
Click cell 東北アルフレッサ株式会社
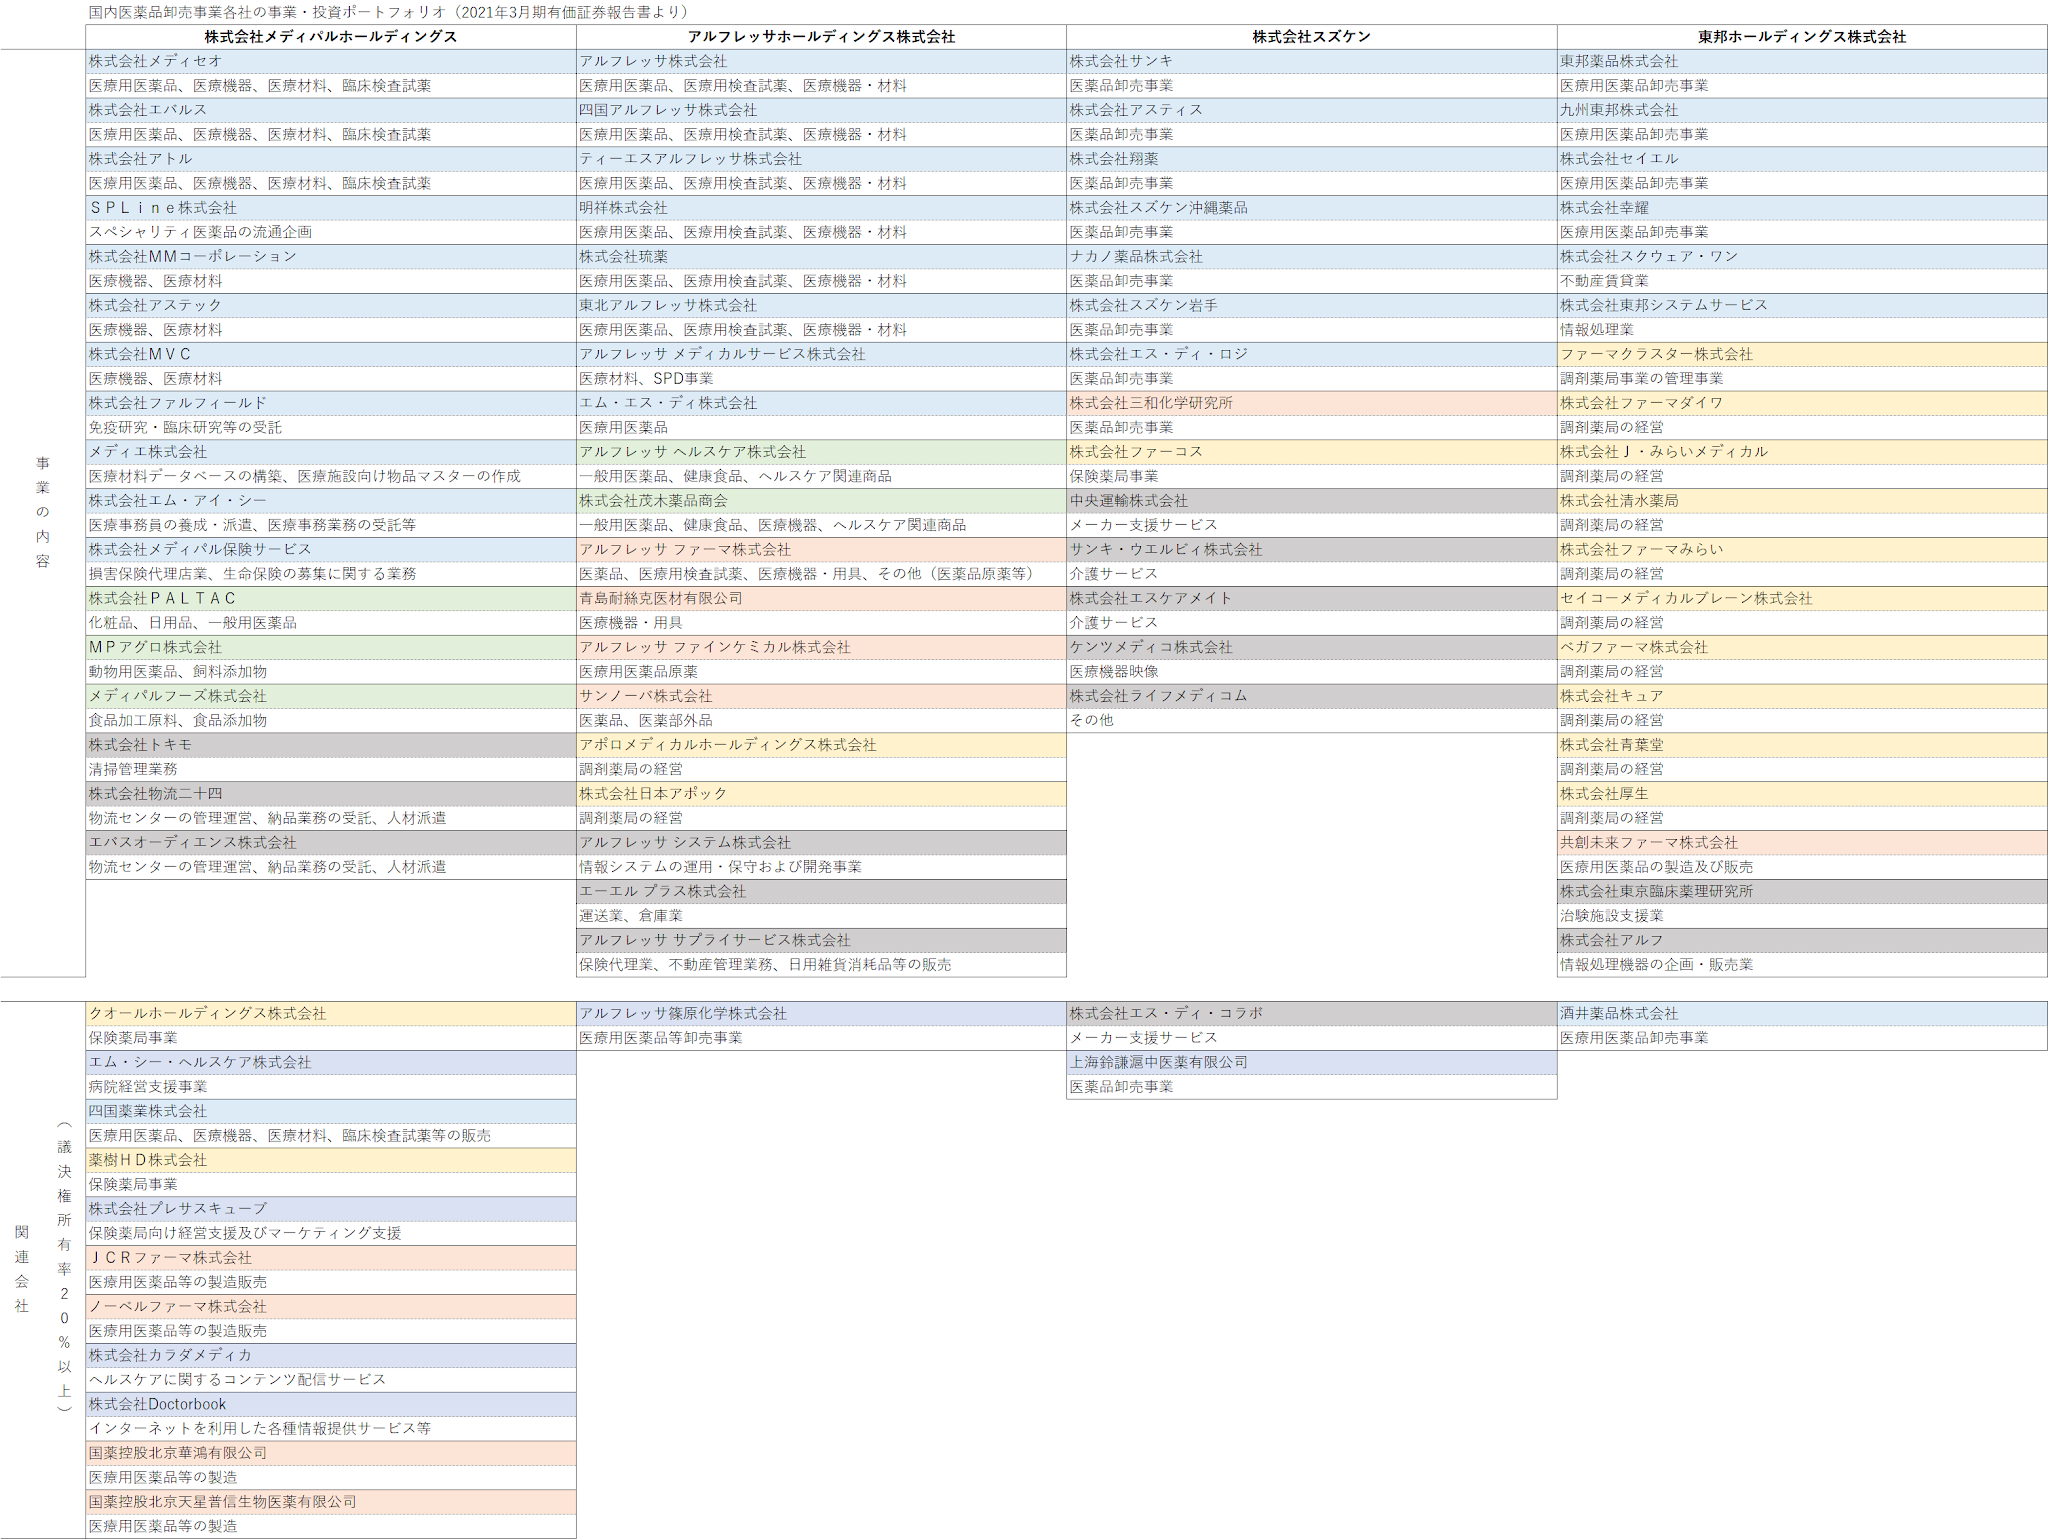click(x=821, y=305)
